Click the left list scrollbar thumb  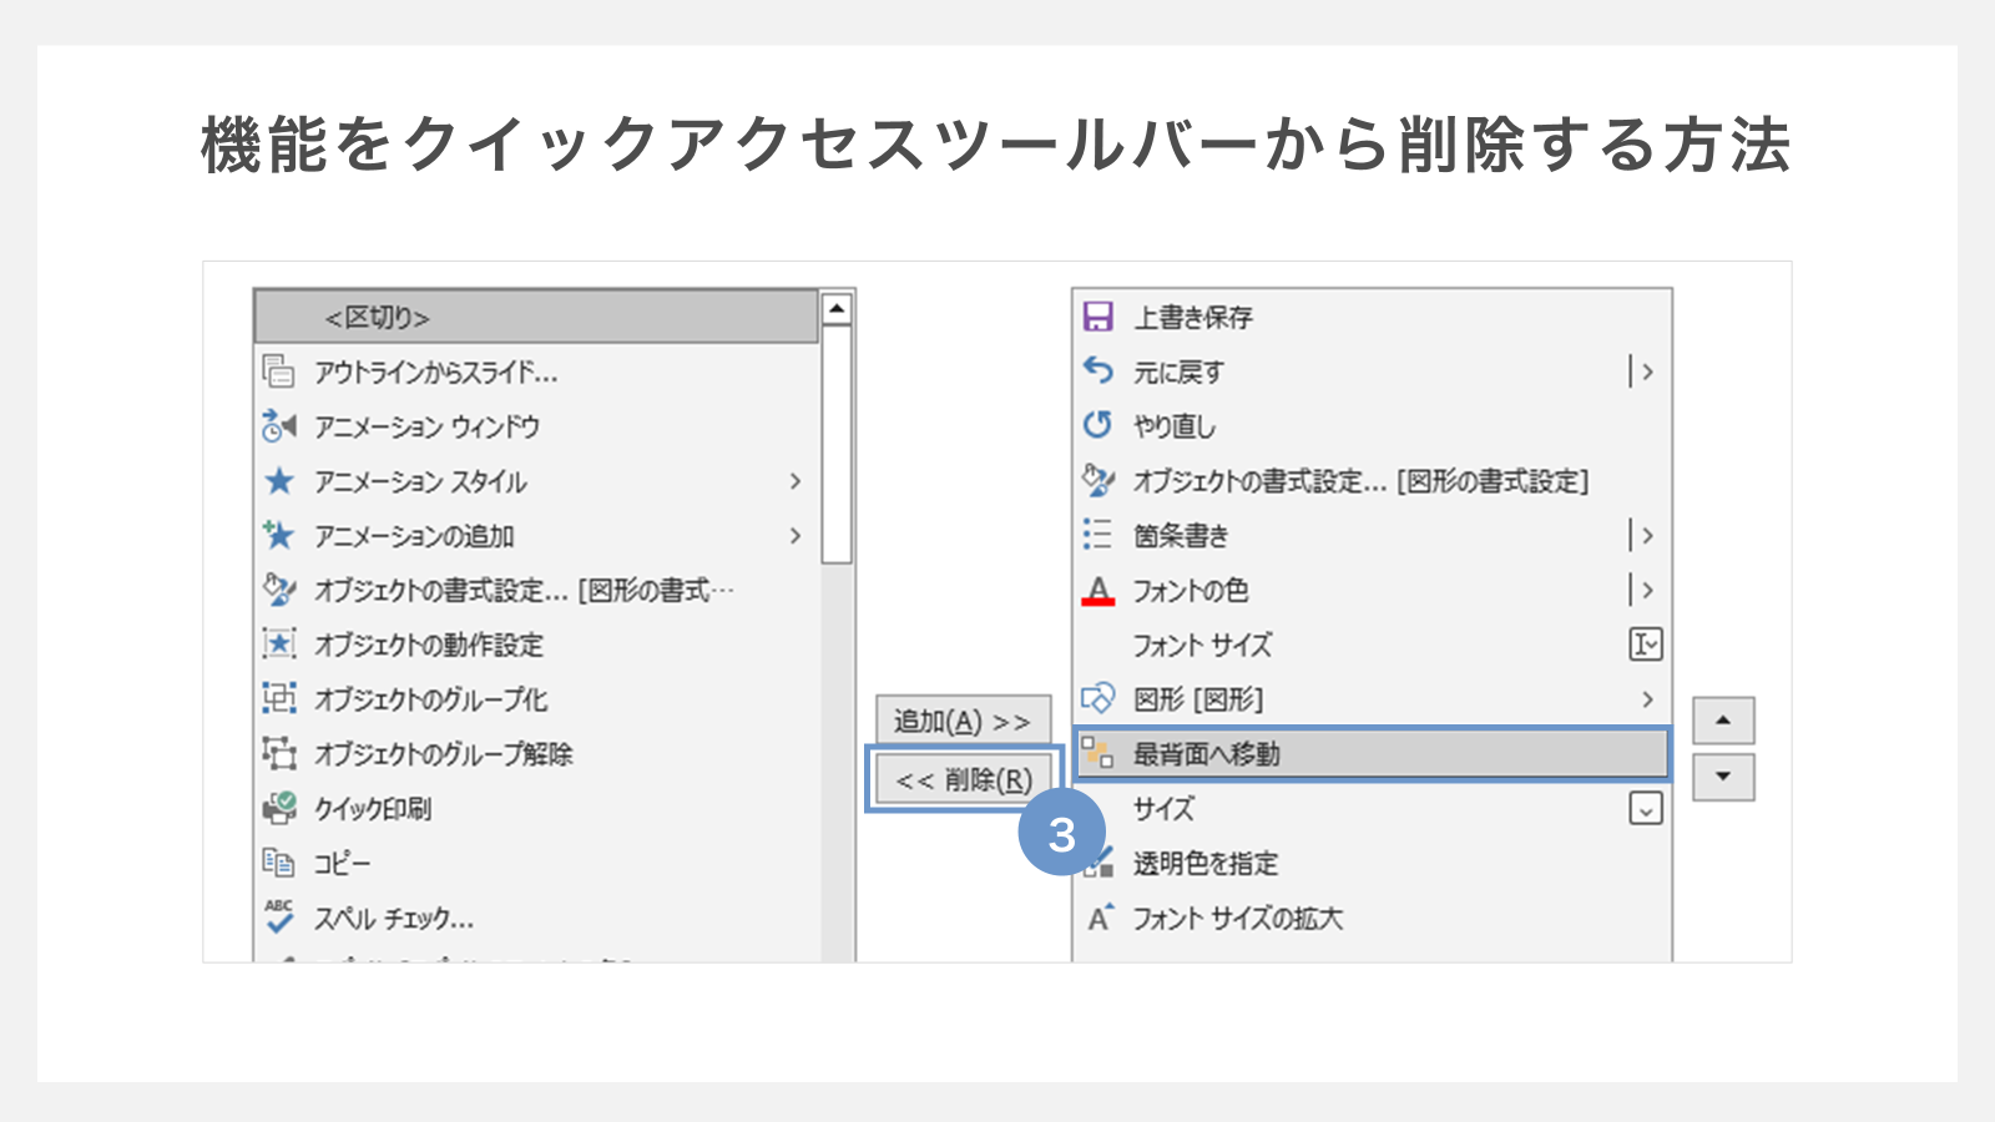(x=837, y=444)
